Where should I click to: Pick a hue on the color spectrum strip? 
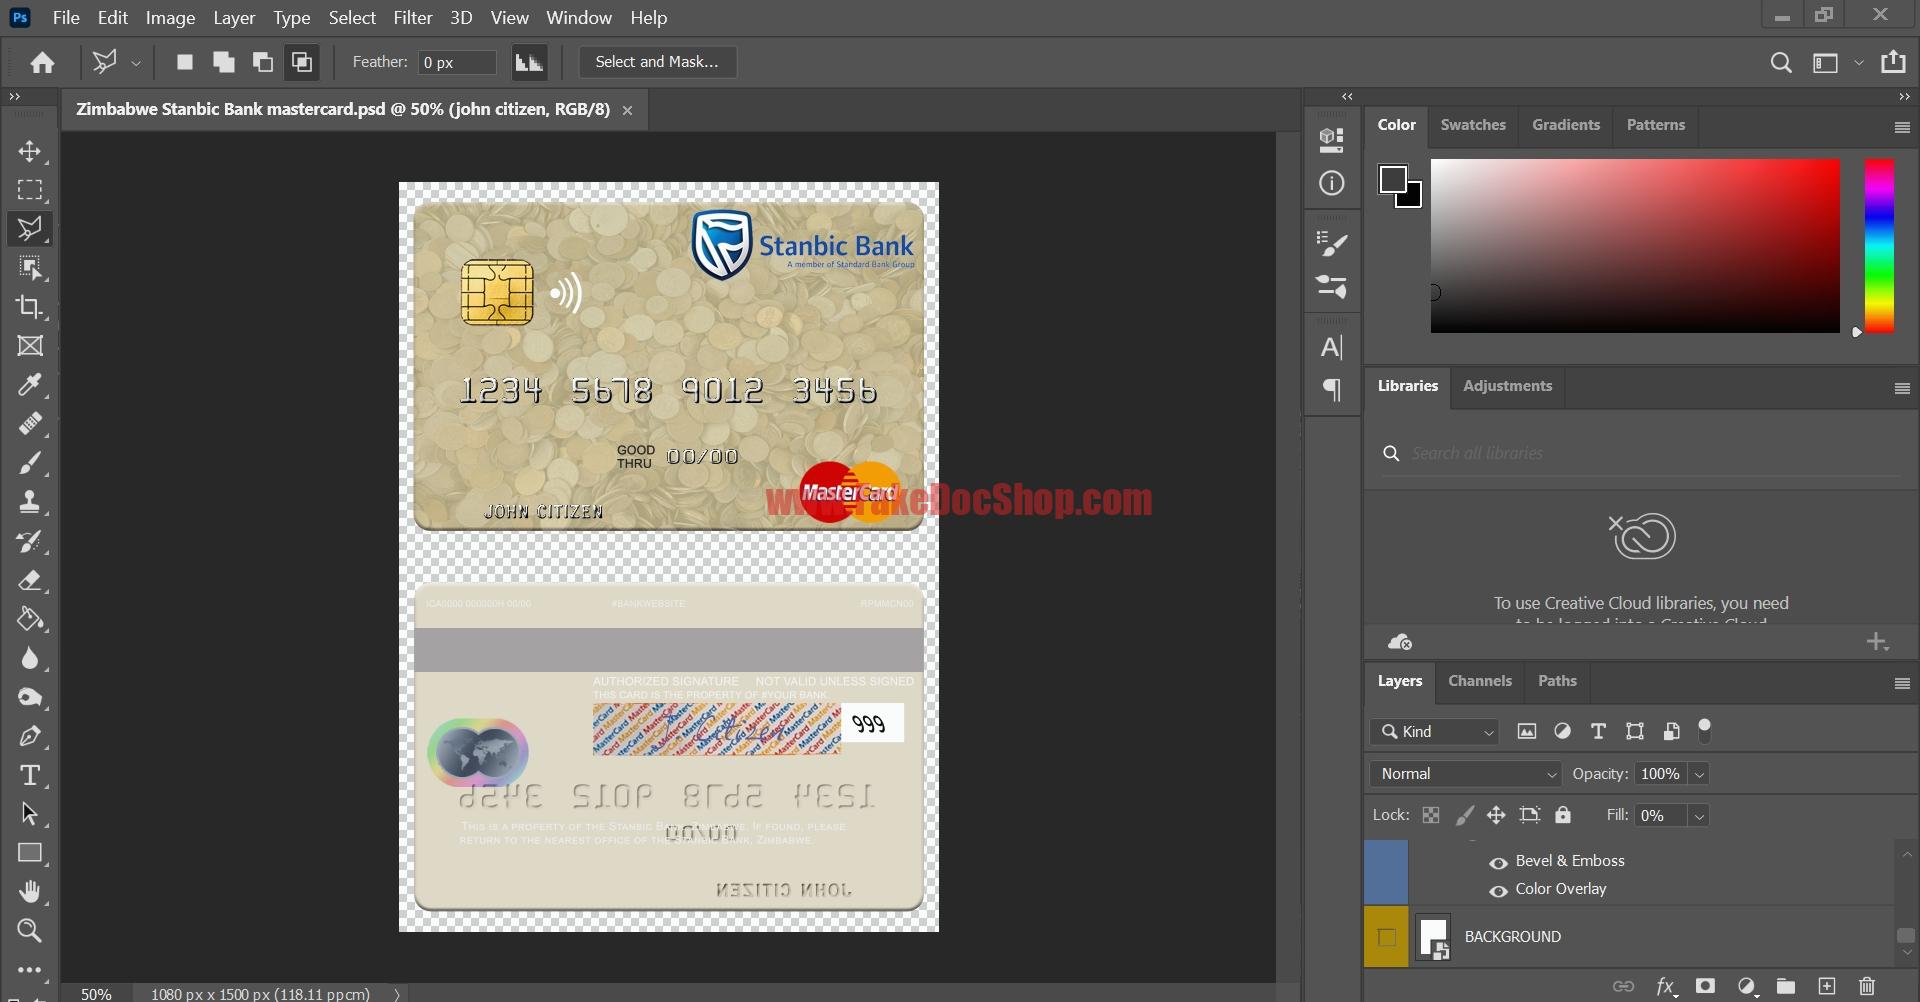[1879, 245]
